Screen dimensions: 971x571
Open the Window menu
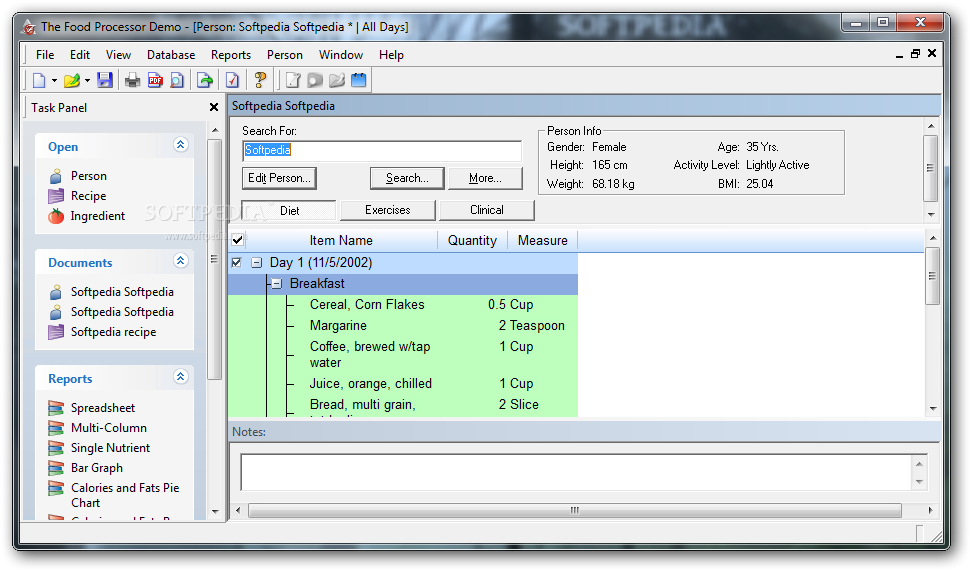click(x=341, y=55)
